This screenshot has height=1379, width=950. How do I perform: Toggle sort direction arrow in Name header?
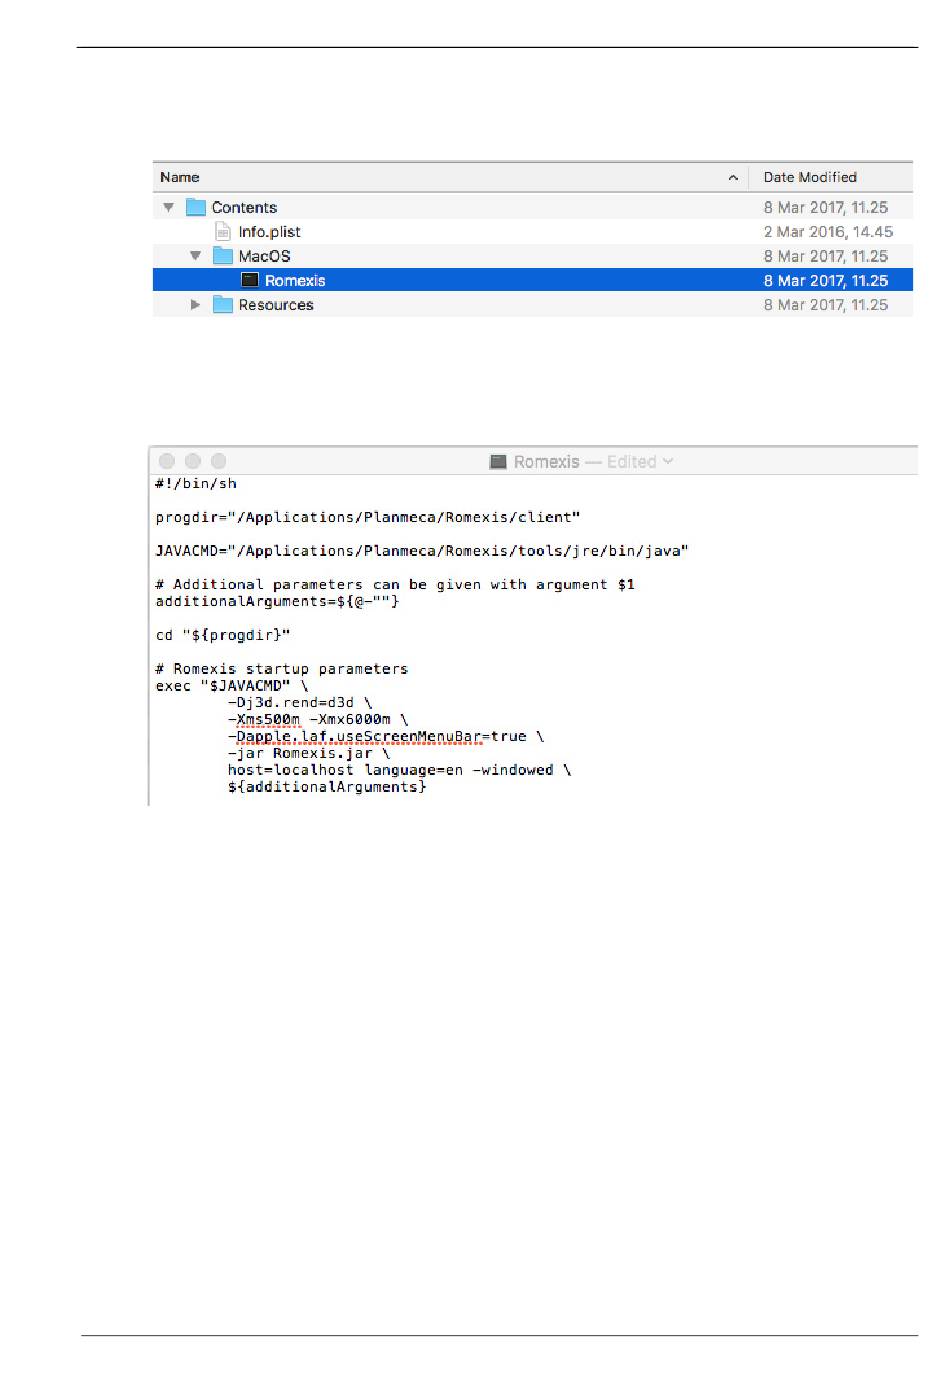point(733,178)
